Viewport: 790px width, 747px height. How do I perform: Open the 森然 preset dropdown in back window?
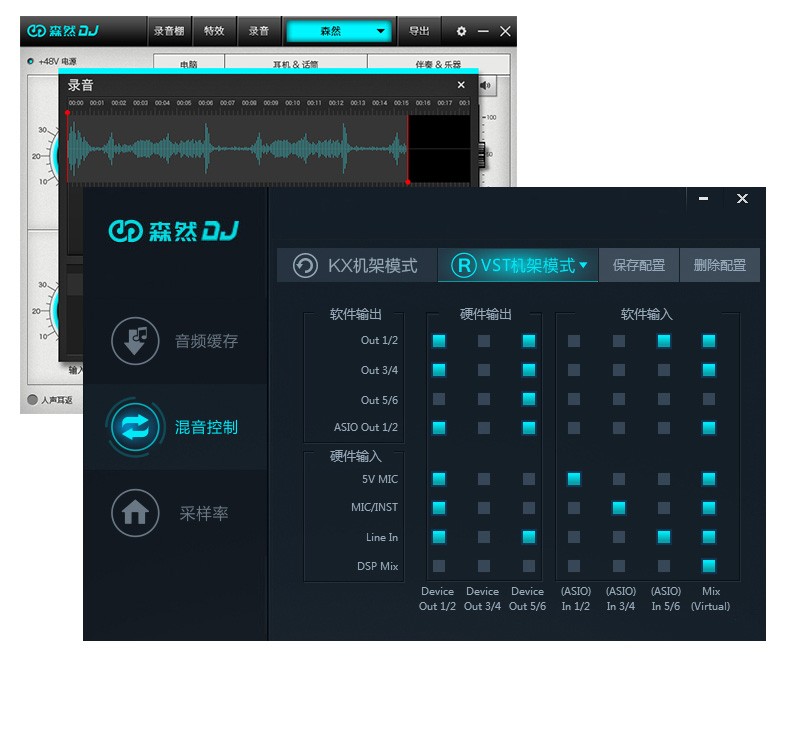pos(339,31)
